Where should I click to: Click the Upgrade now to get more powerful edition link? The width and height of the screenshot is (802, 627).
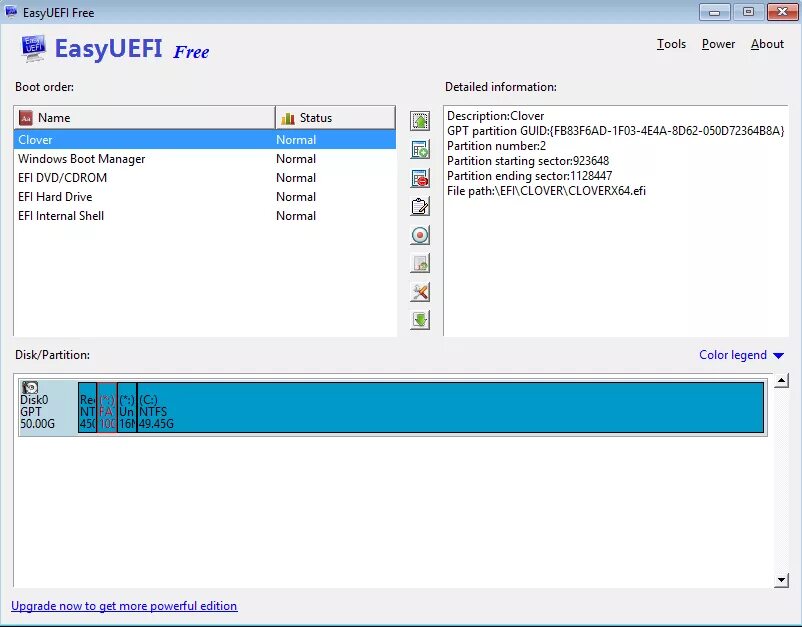(x=124, y=606)
